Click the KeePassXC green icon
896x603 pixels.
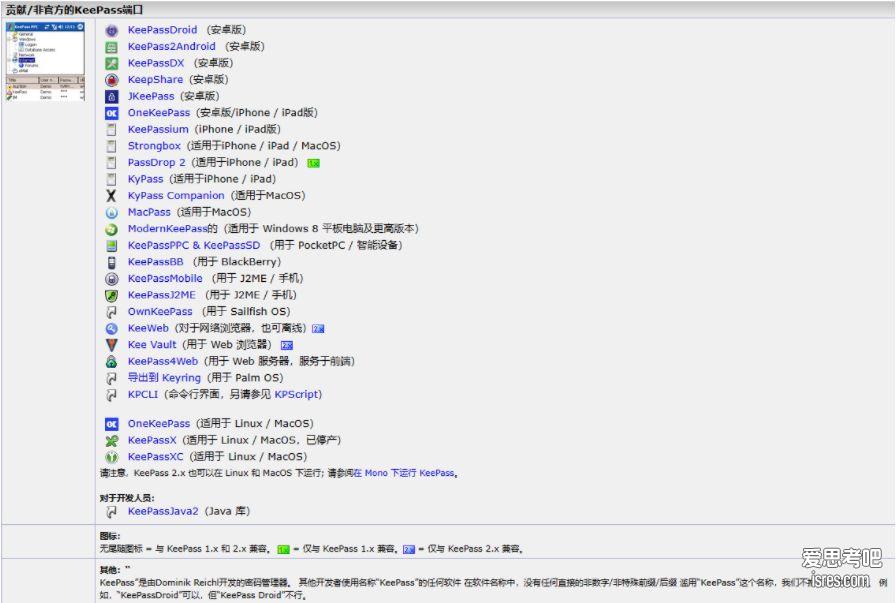(x=111, y=458)
